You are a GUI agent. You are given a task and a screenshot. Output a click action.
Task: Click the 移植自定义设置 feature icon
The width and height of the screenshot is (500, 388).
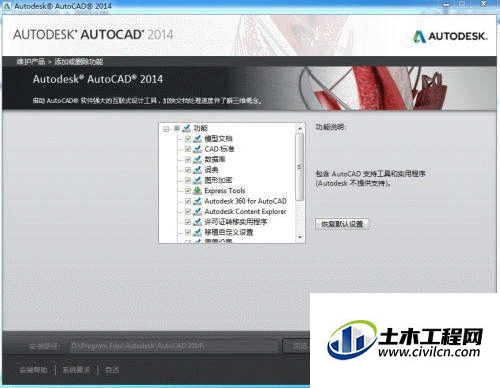coord(197,232)
